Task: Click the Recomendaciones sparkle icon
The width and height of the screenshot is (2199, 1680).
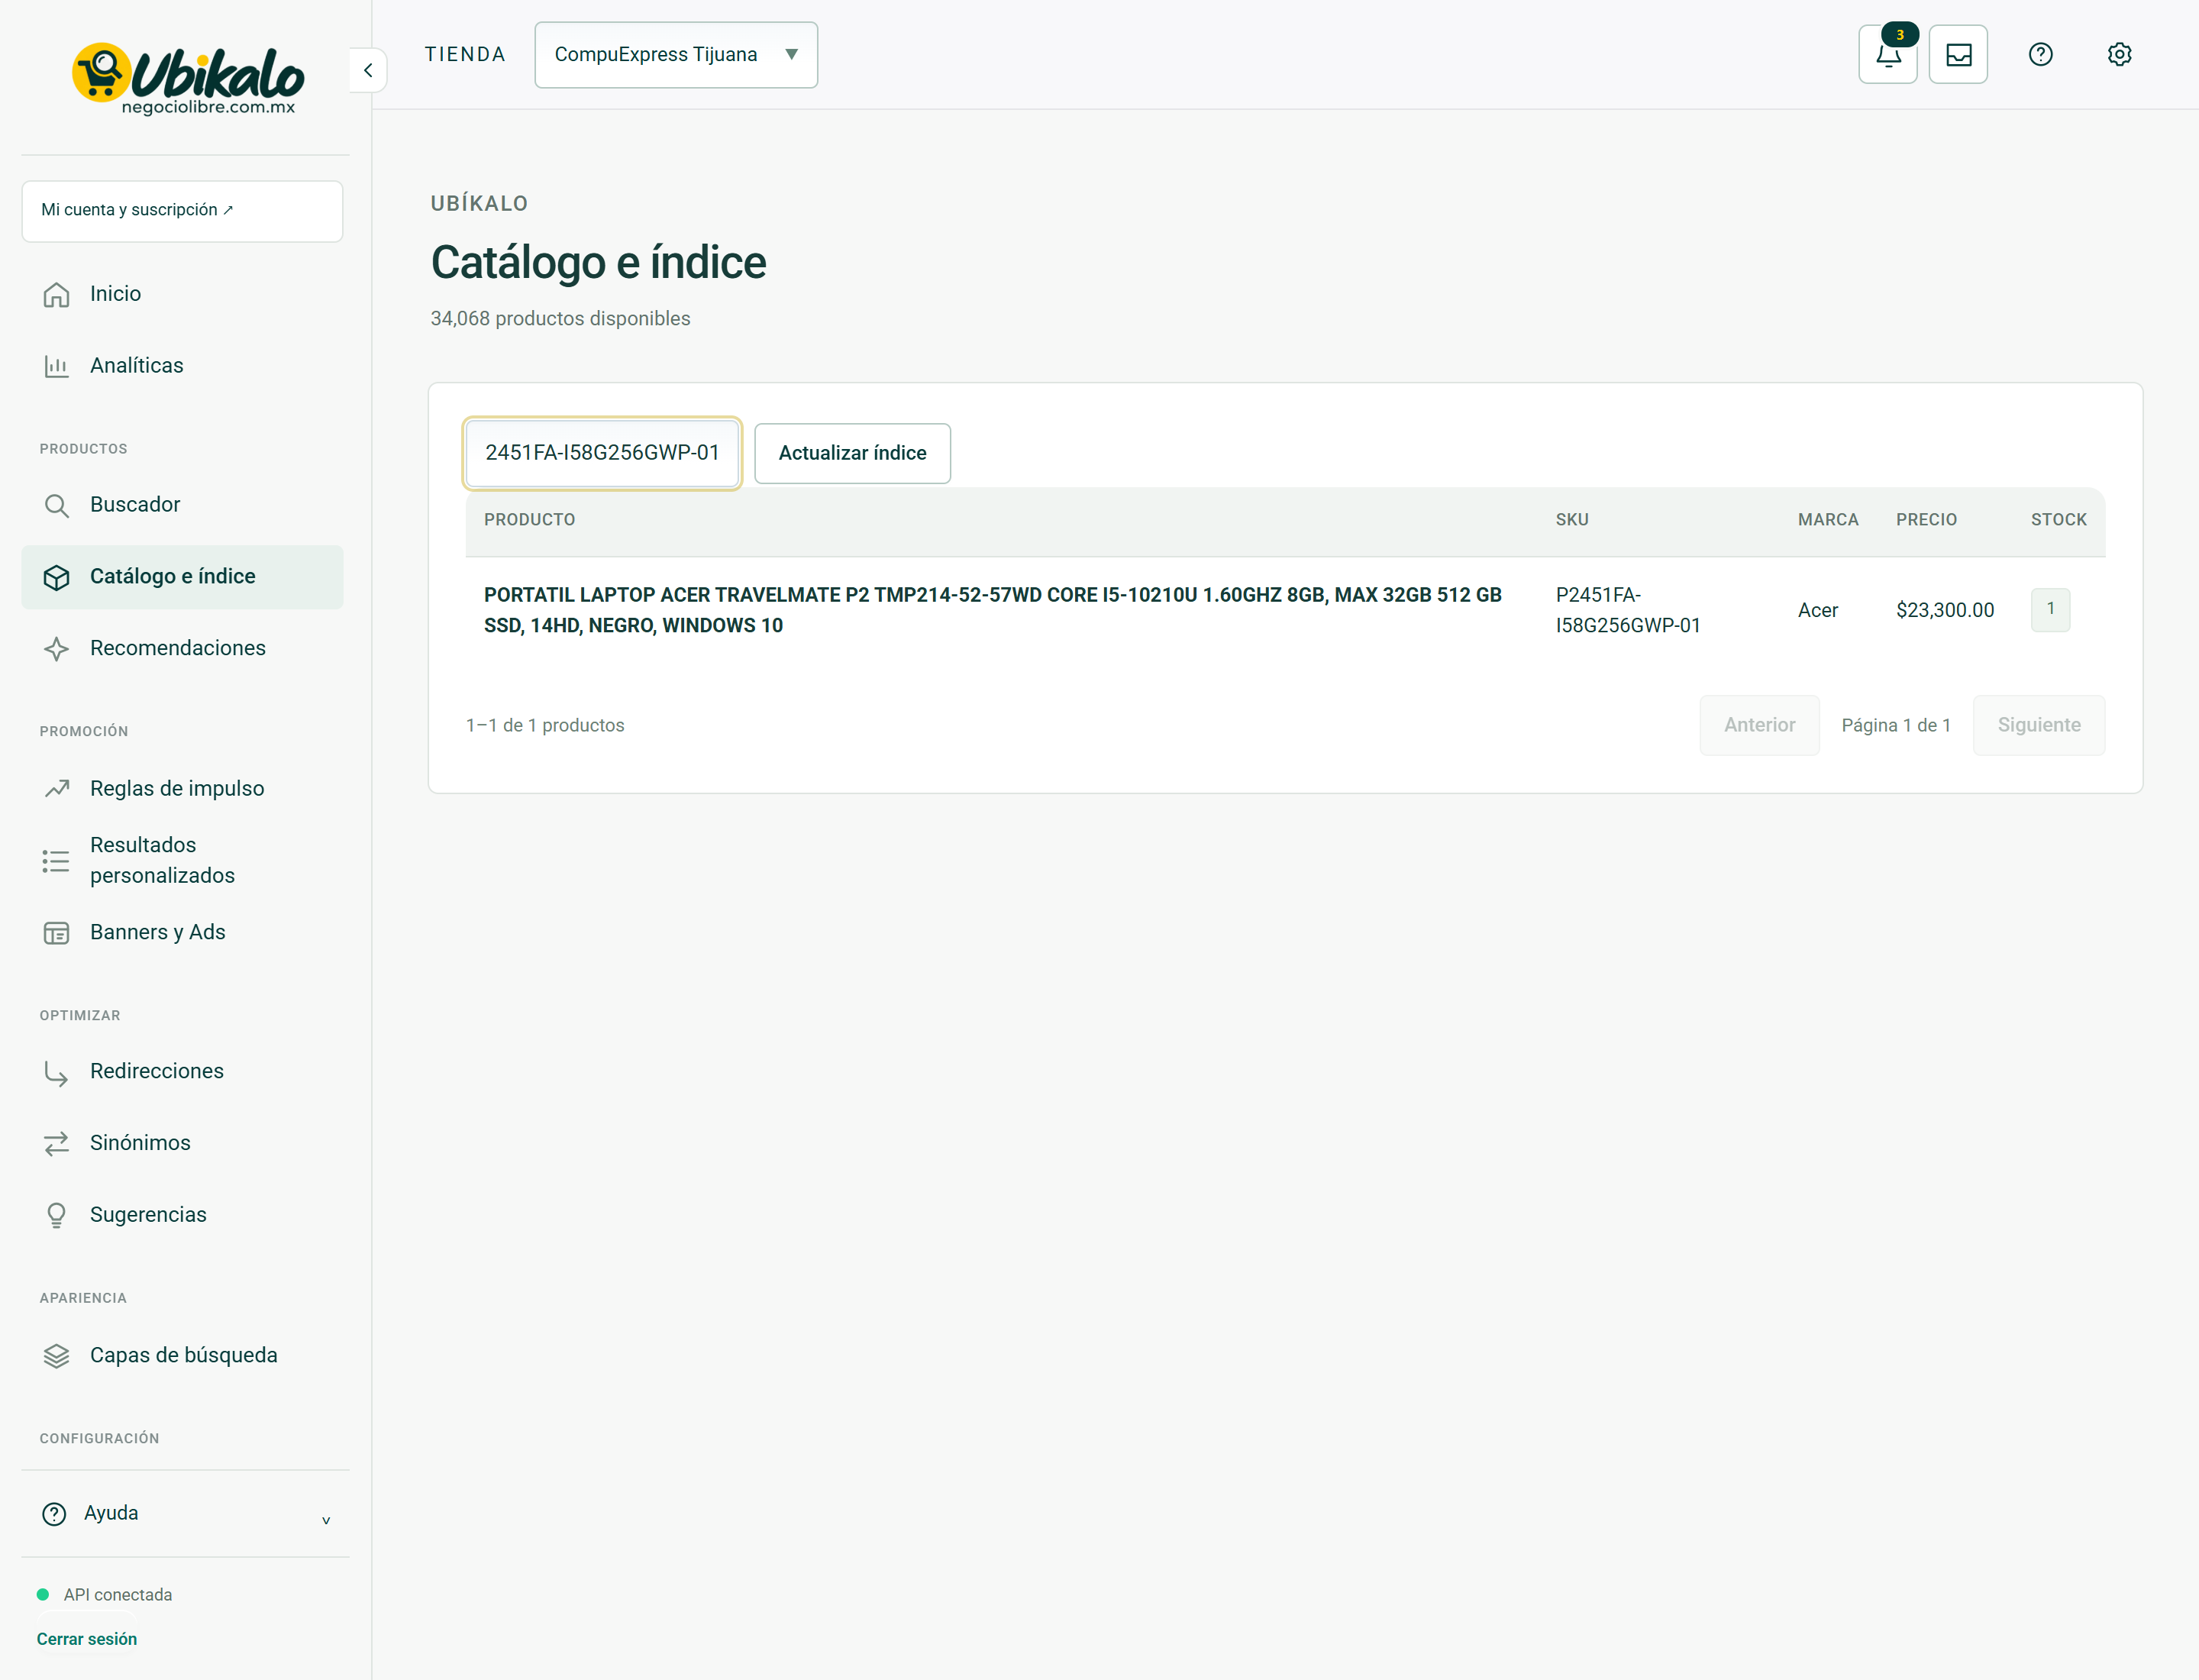Action: (56, 649)
